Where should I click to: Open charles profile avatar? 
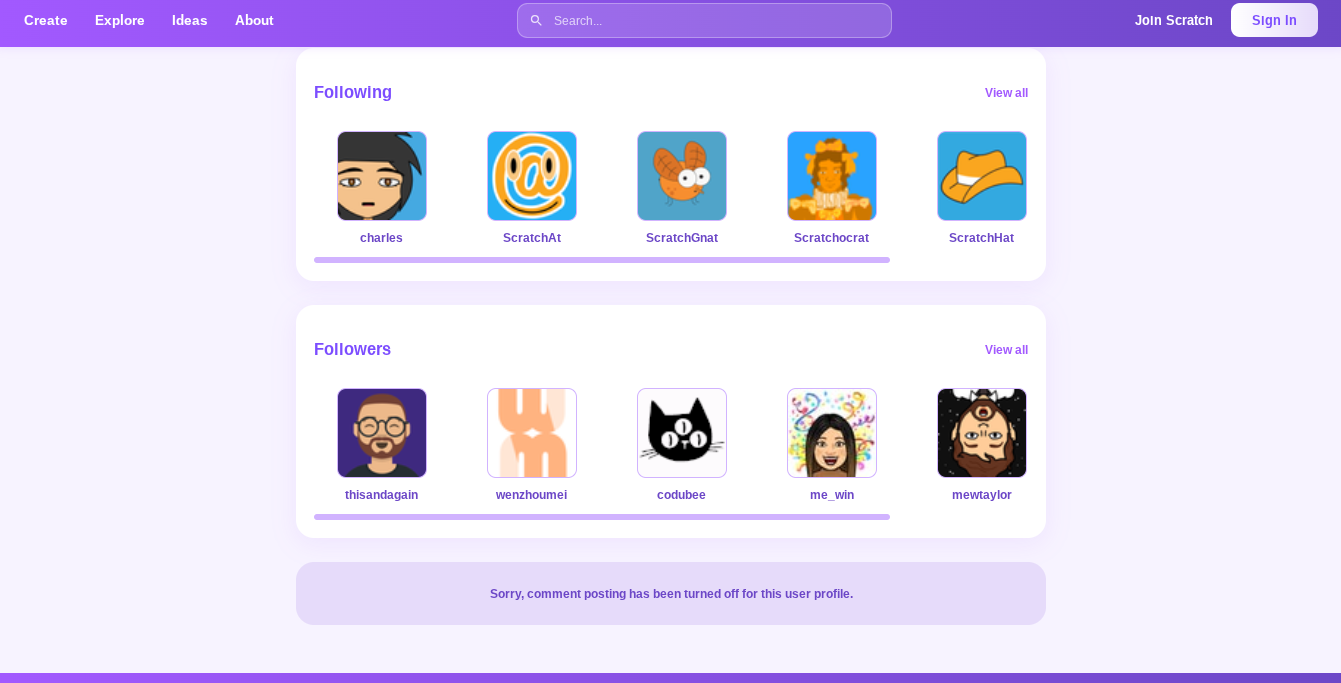pos(382,176)
